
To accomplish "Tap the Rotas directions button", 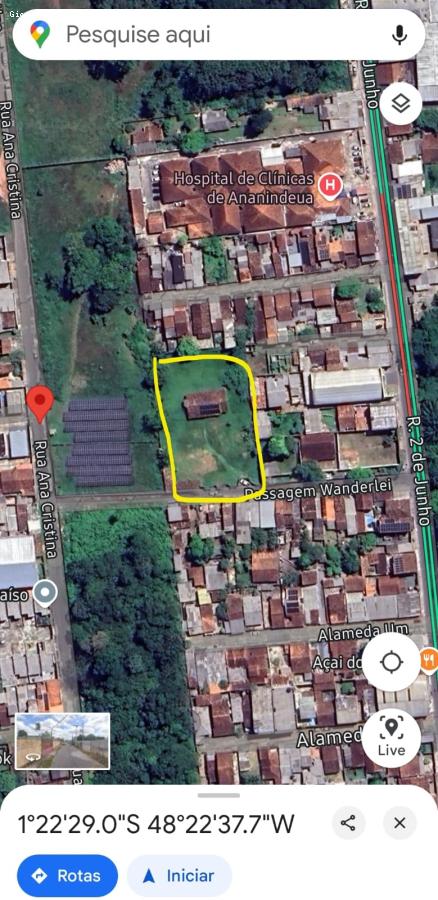I will coord(67,875).
